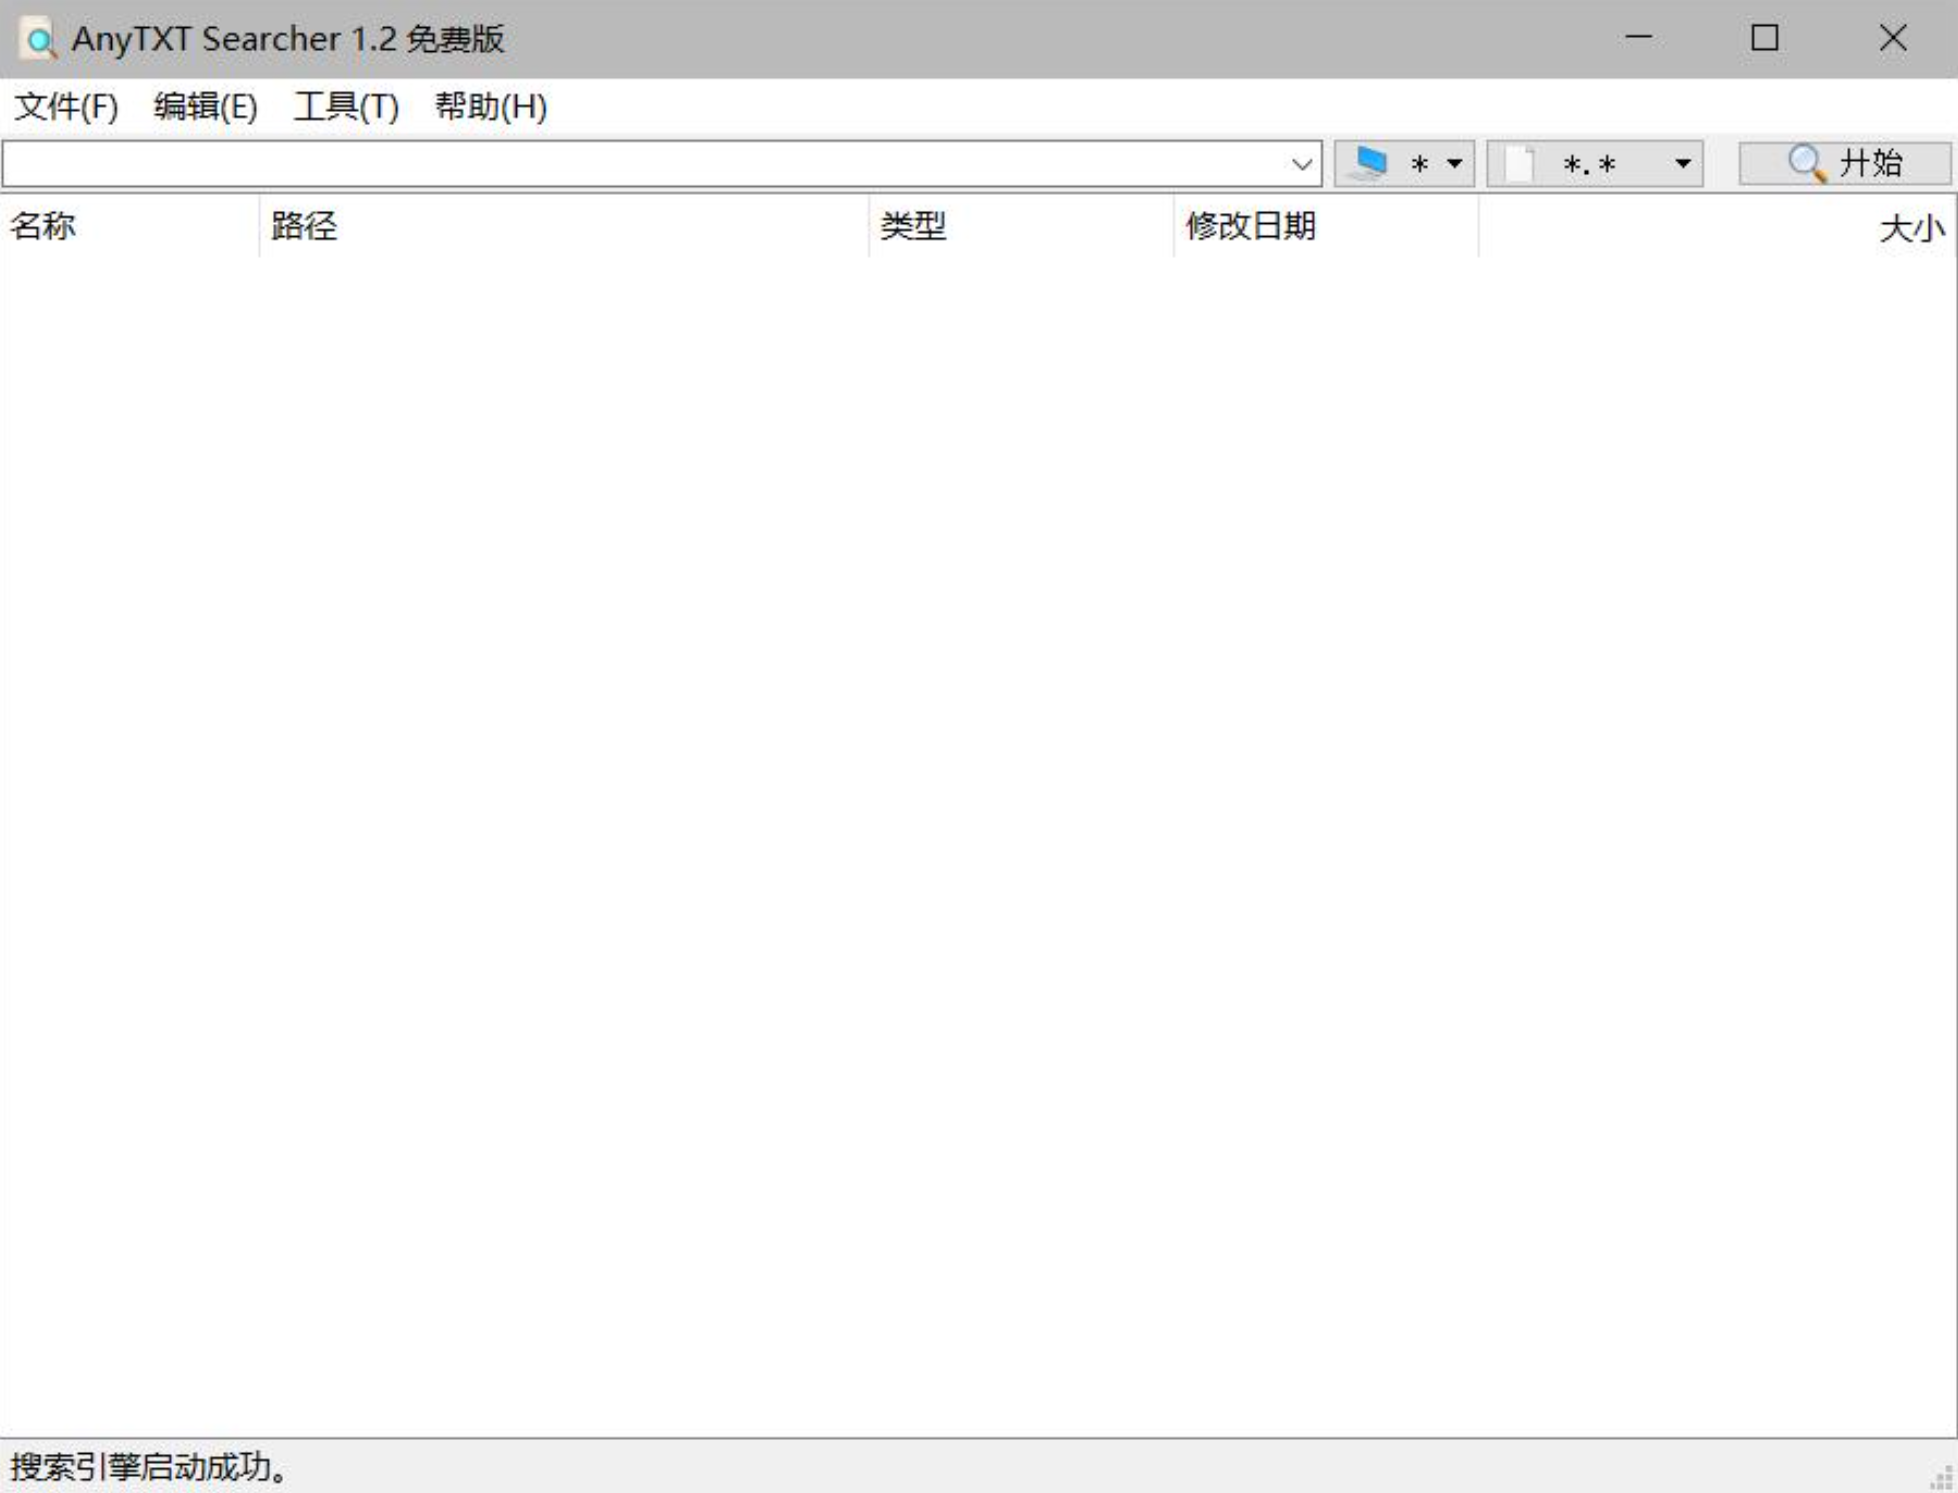Sort results by 类型 column header

point(913,226)
